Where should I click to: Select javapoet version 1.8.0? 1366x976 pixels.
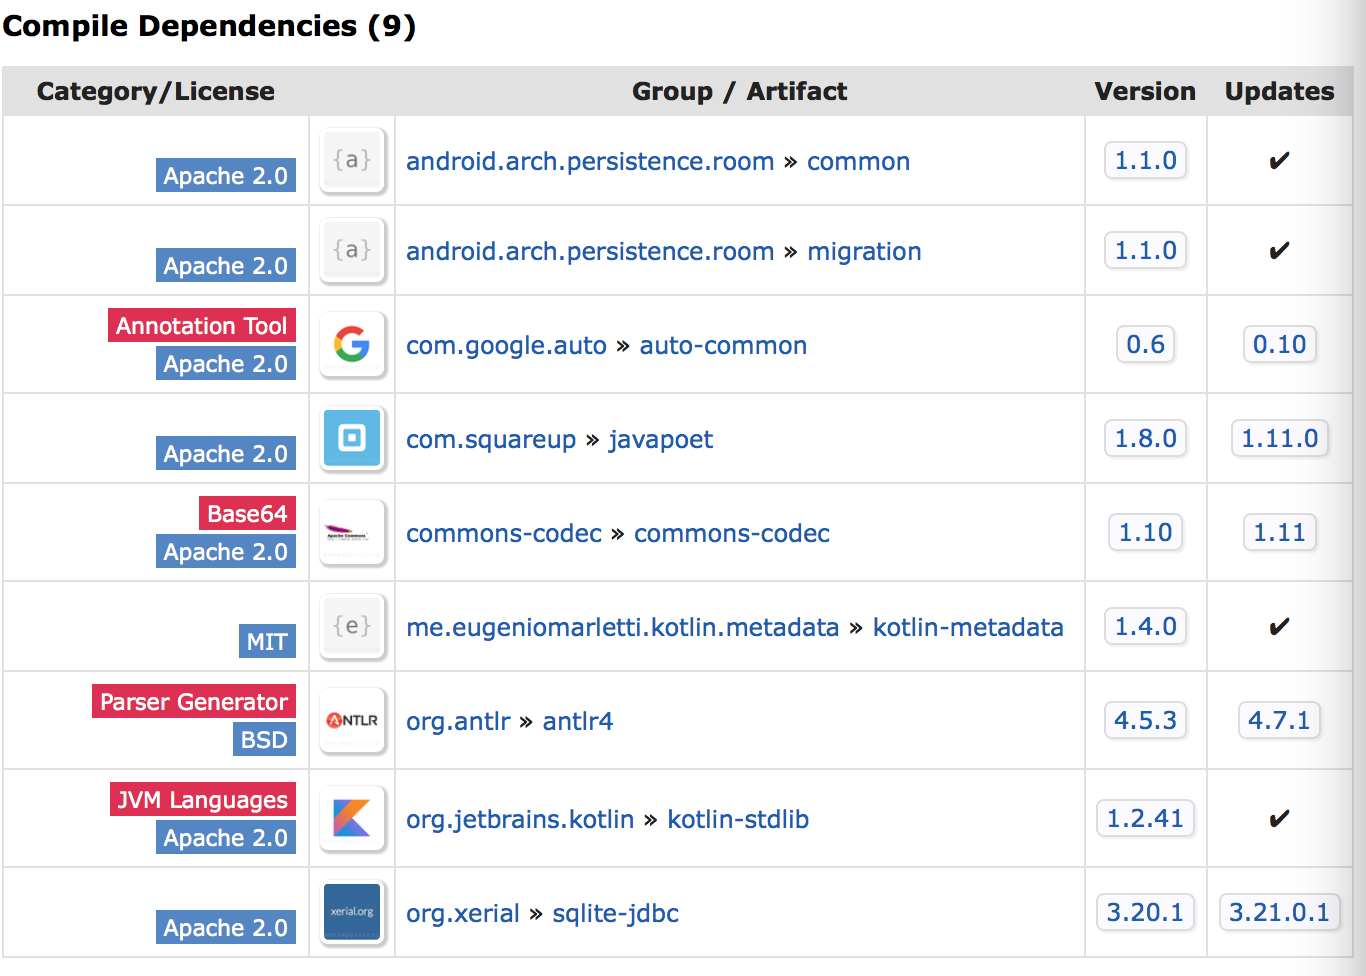[x=1145, y=439]
